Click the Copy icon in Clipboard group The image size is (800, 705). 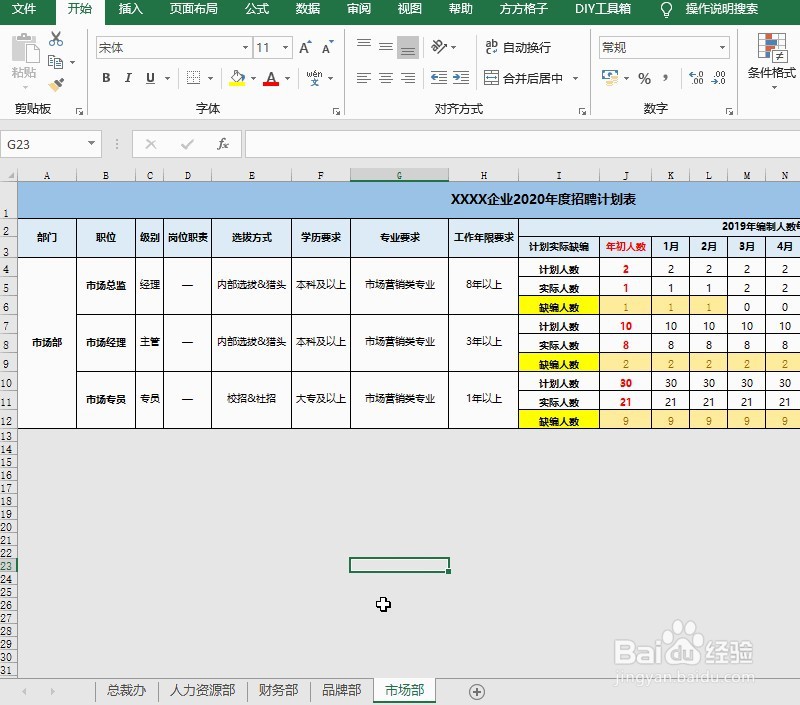(55, 60)
